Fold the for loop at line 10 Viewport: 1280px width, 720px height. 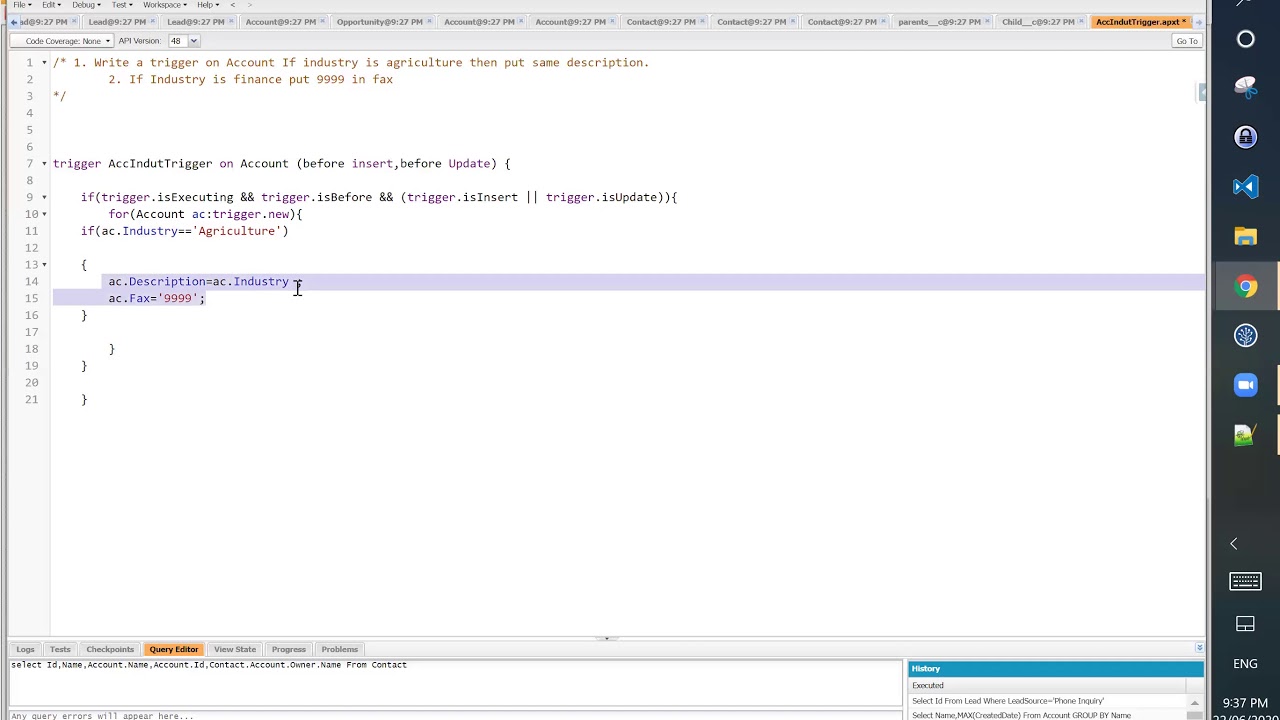(x=44, y=215)
